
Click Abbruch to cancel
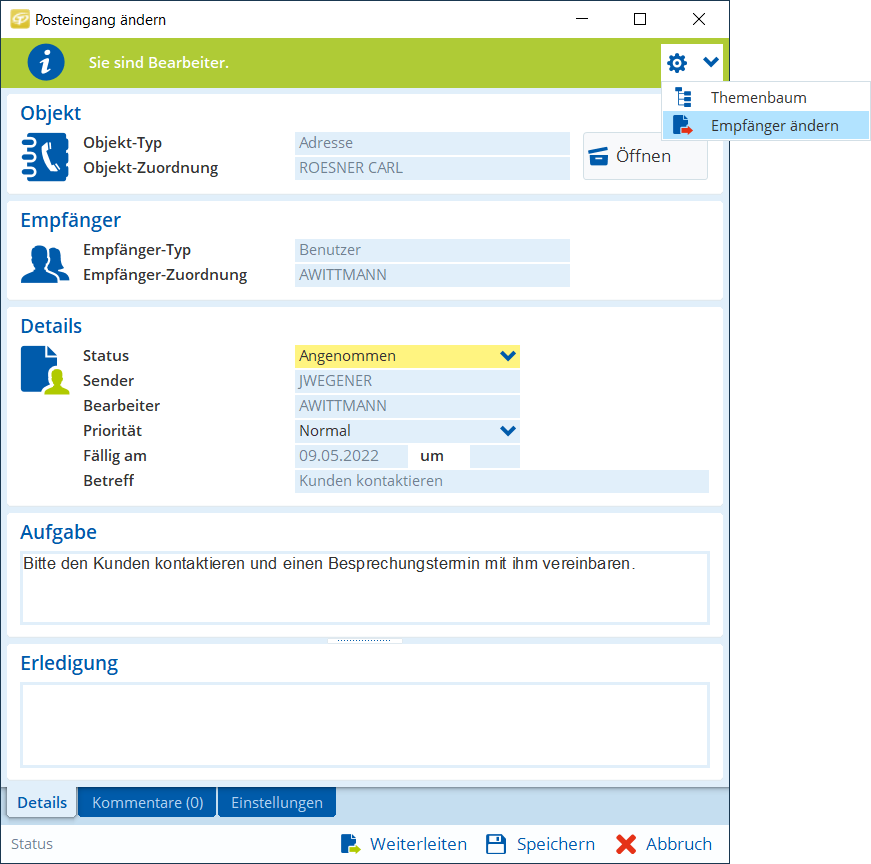tap(664, 844)
